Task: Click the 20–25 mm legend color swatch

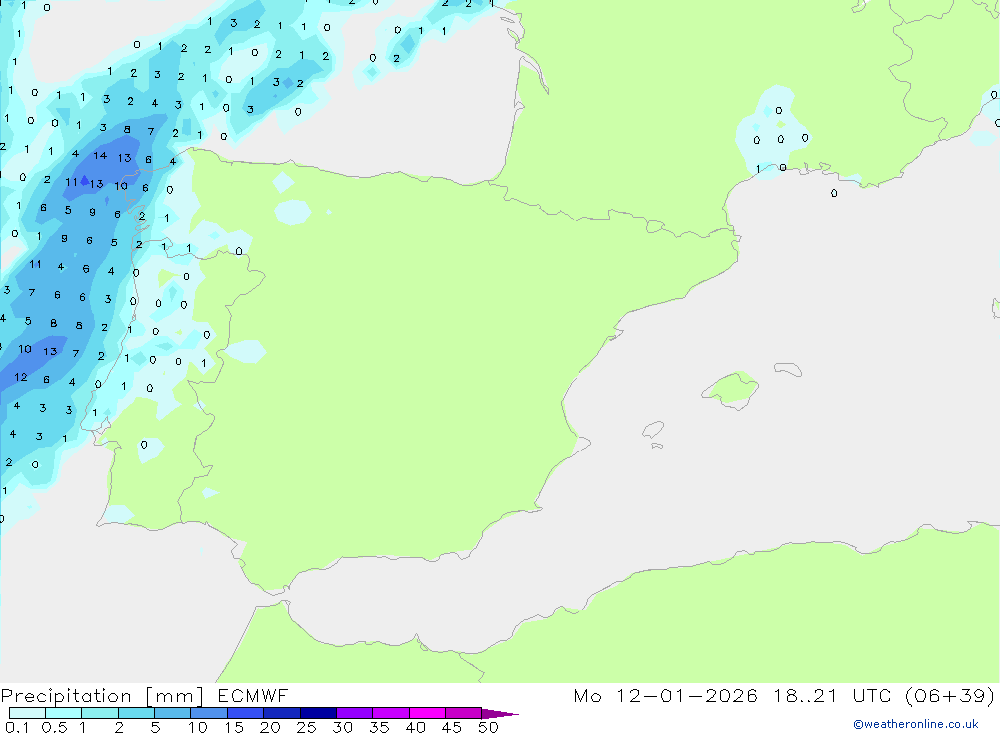Action: click(x=282, y=713)
